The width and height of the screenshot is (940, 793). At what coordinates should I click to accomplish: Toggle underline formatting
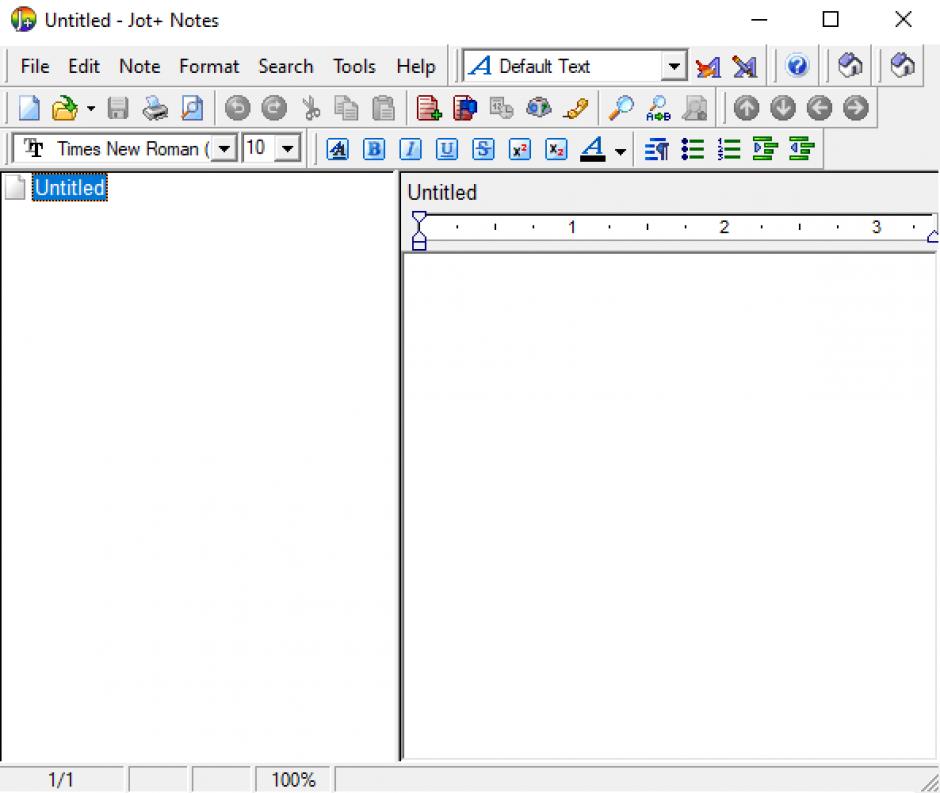(447, 149)
